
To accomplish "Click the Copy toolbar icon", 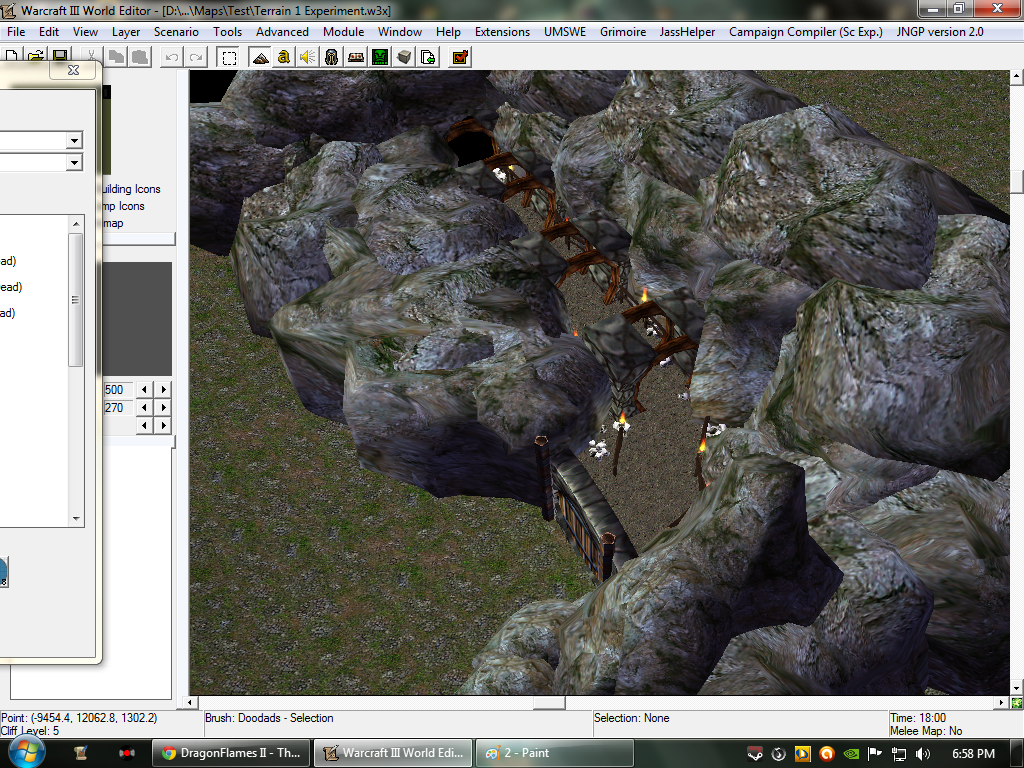I will (116, 57).
